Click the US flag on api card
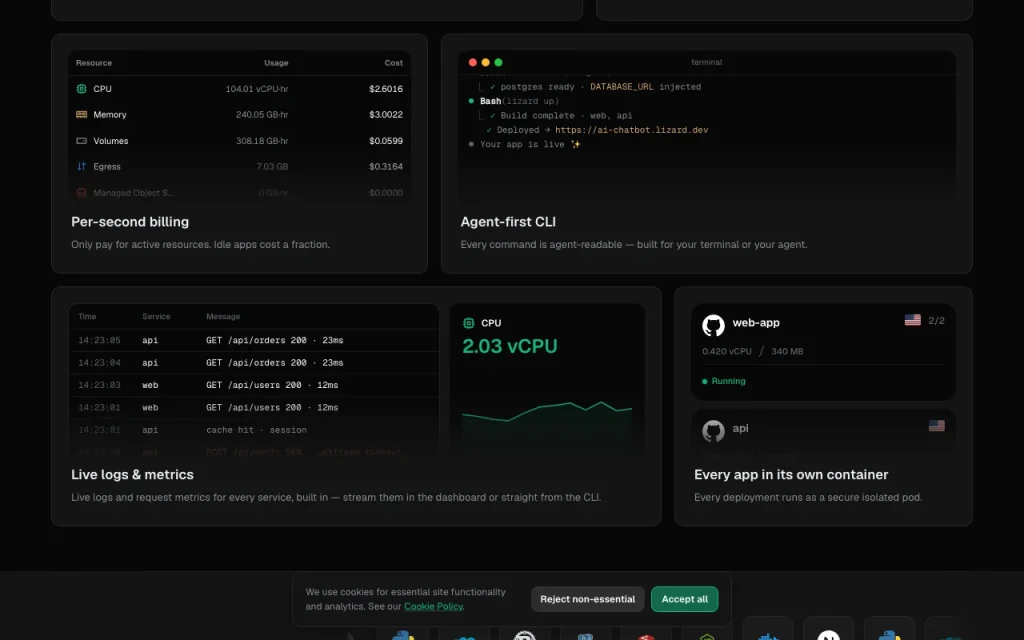1024x640 pixels. (936, 425)
